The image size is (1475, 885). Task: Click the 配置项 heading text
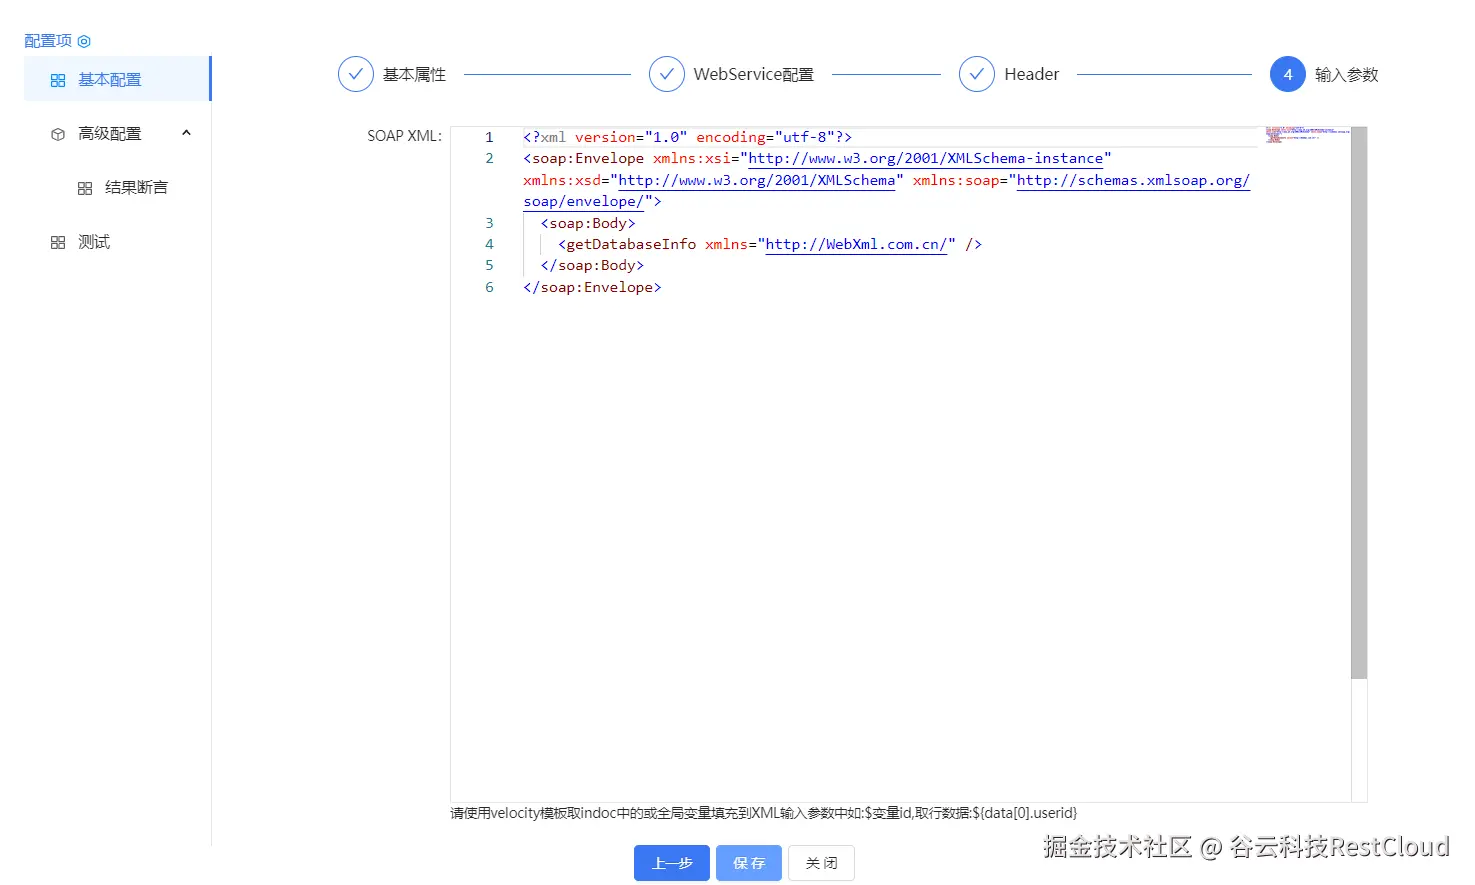click(x=48, y=41)
